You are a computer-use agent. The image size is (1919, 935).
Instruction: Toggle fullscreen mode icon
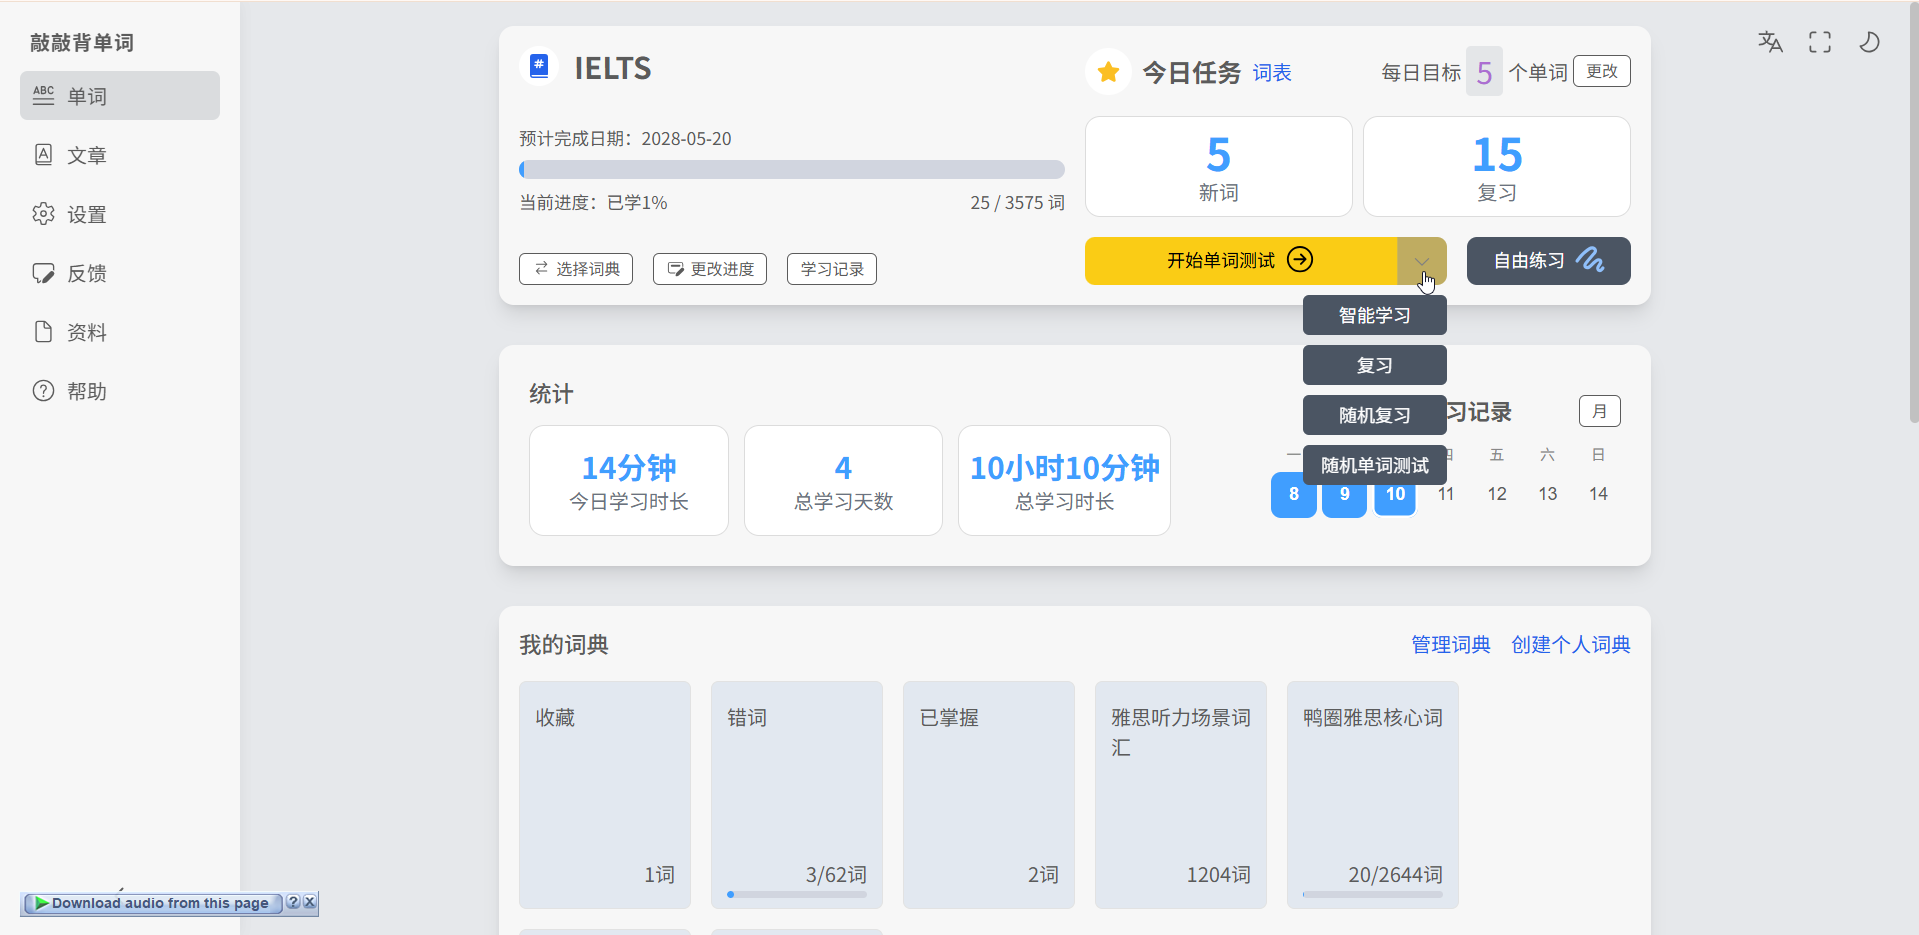tap(1820, 42)
